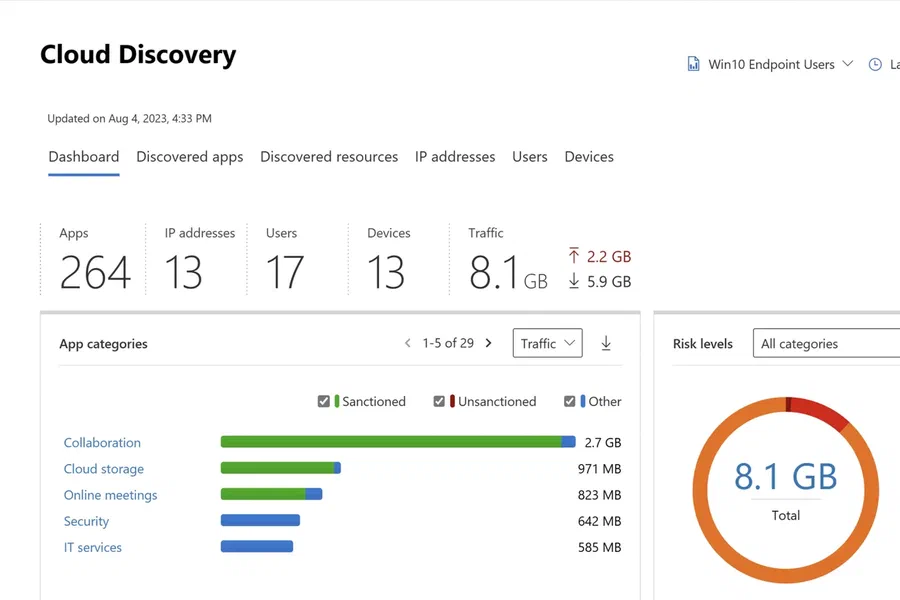Click the 823 MB value
This screenshot has width=900, height=600.
[599, 495]
